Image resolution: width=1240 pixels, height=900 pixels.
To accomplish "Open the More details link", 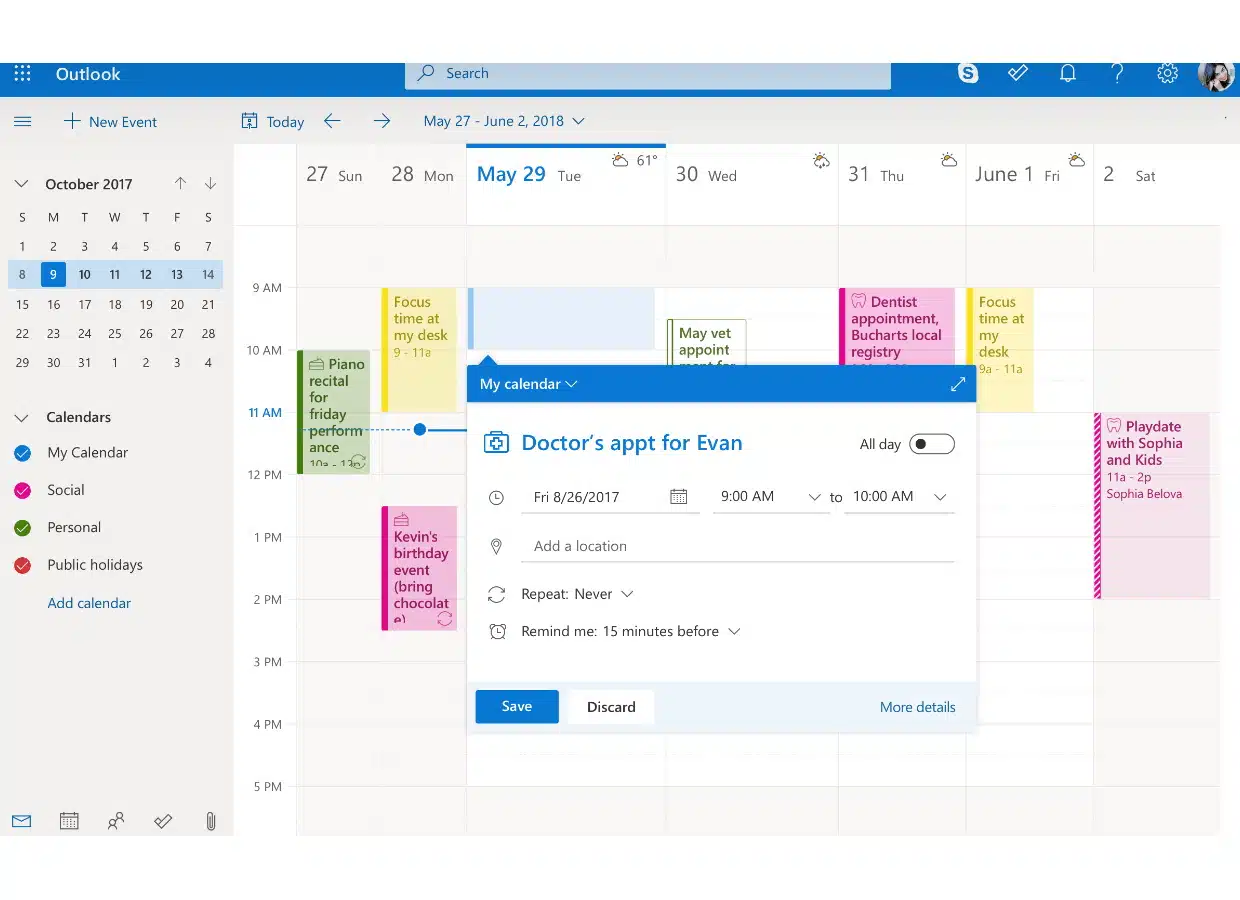I will (x=917, y=707).
